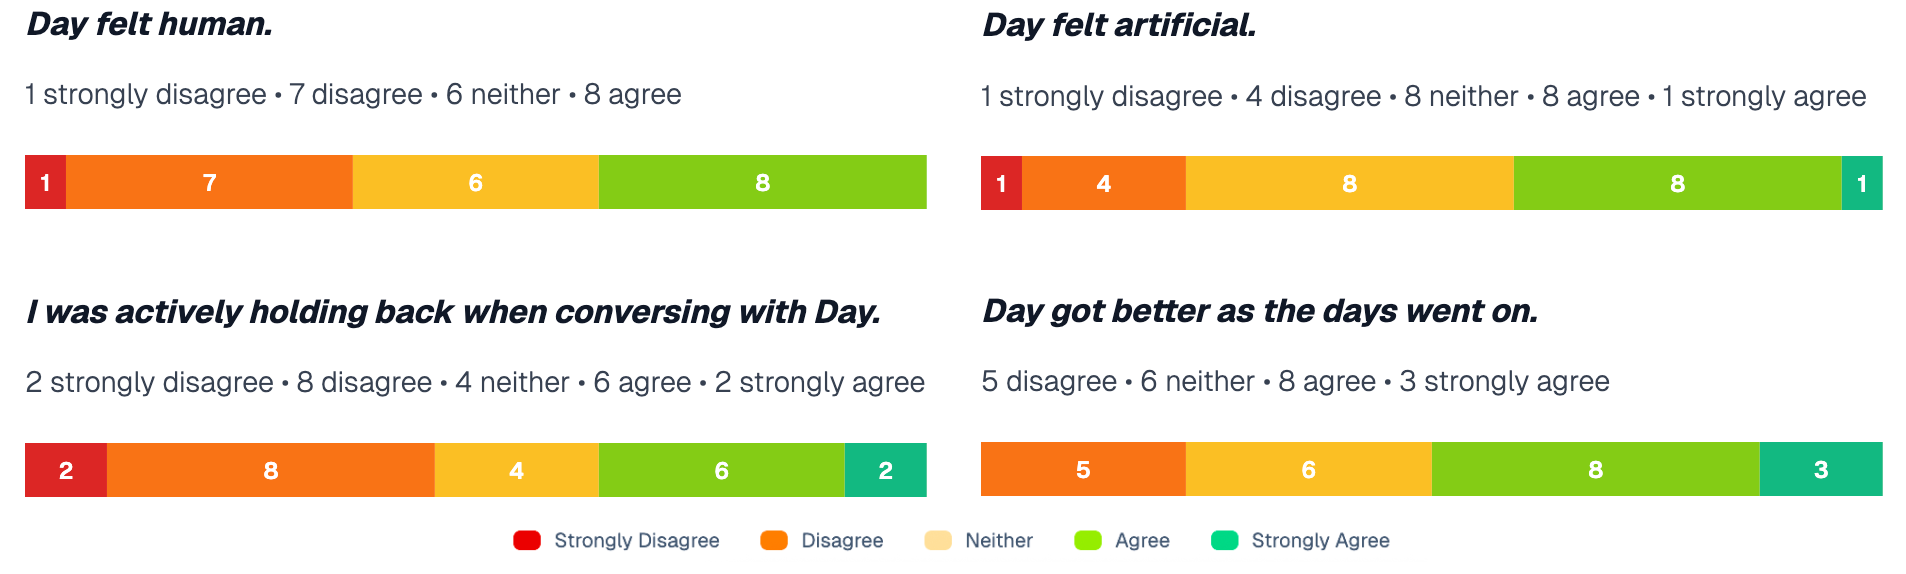The height and width of the screenshot is (574, 1906).
Task: Click the orange 4 segment in "Day felt artificial" bar
Action: (1103, 183)
